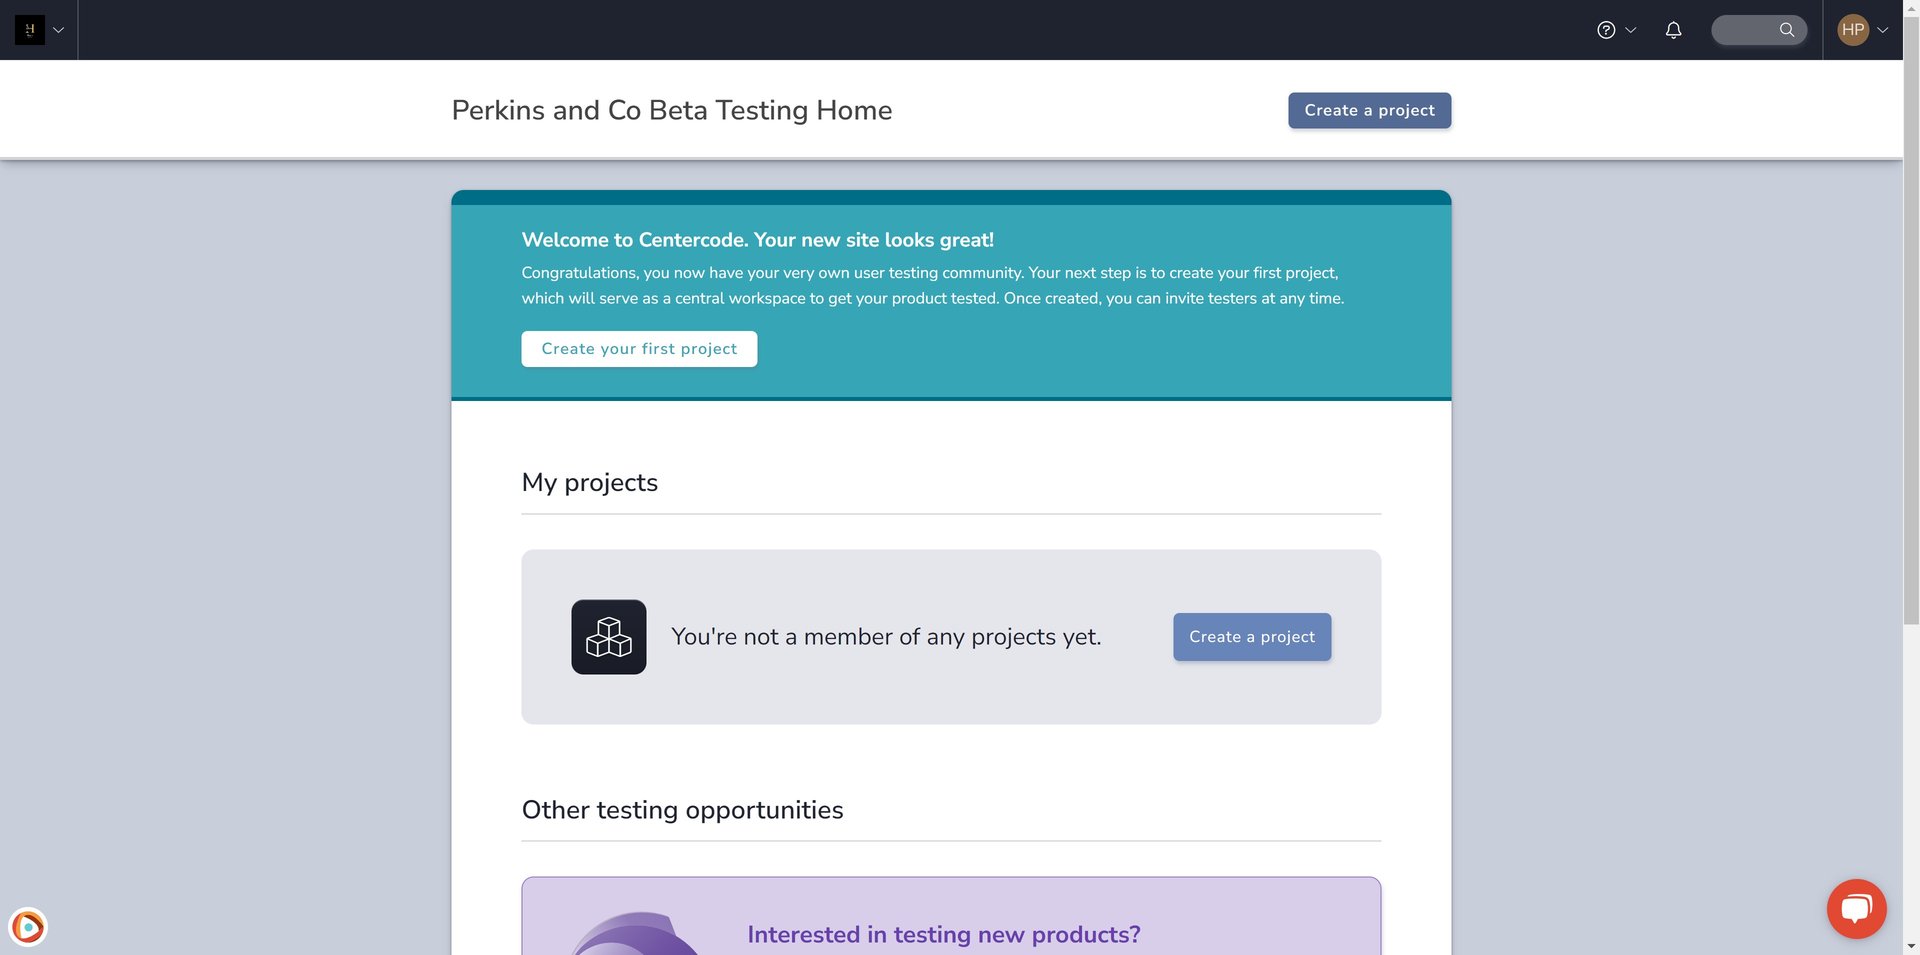The width and height of the screenshot is (1920, 955).
Task: Expand the help menu chevron
Action: pyautogui.click(x=1631, y=30)
